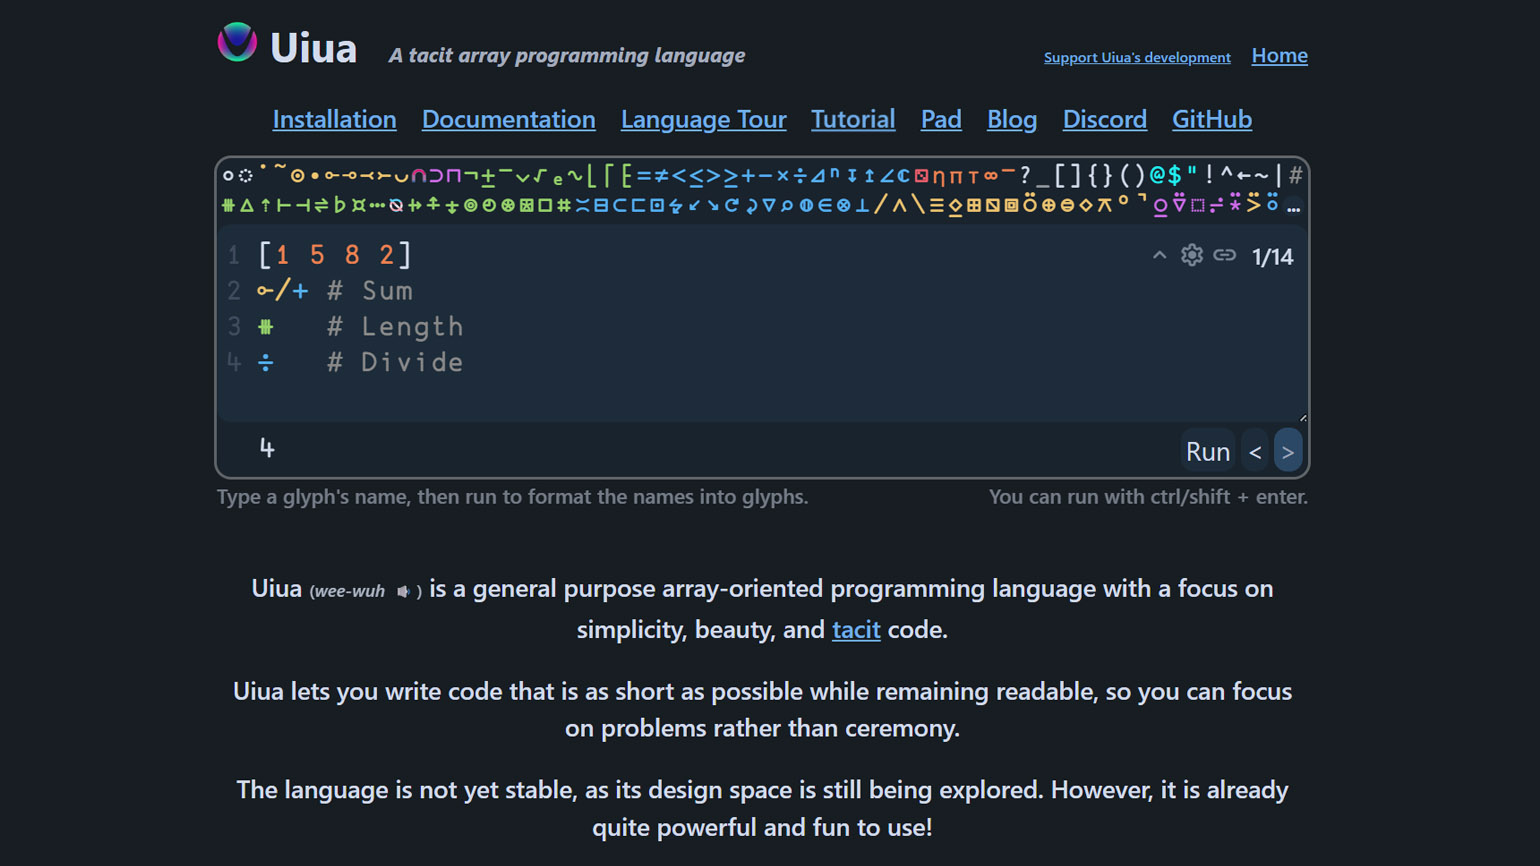Copy link with the chain icon
Image resolution: width=1540 pixels, height=866 pixels.
tap(1224, 256)
